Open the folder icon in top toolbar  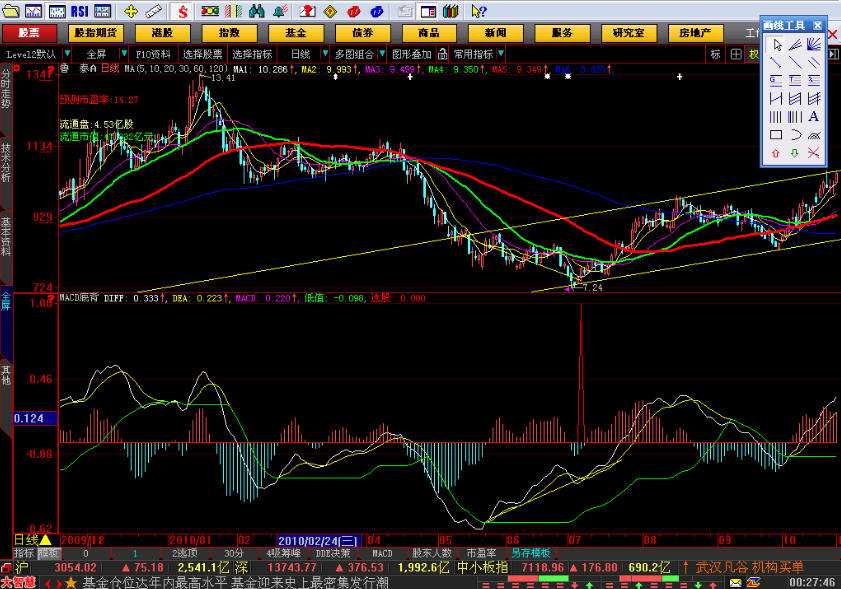[x=11, y=10]
